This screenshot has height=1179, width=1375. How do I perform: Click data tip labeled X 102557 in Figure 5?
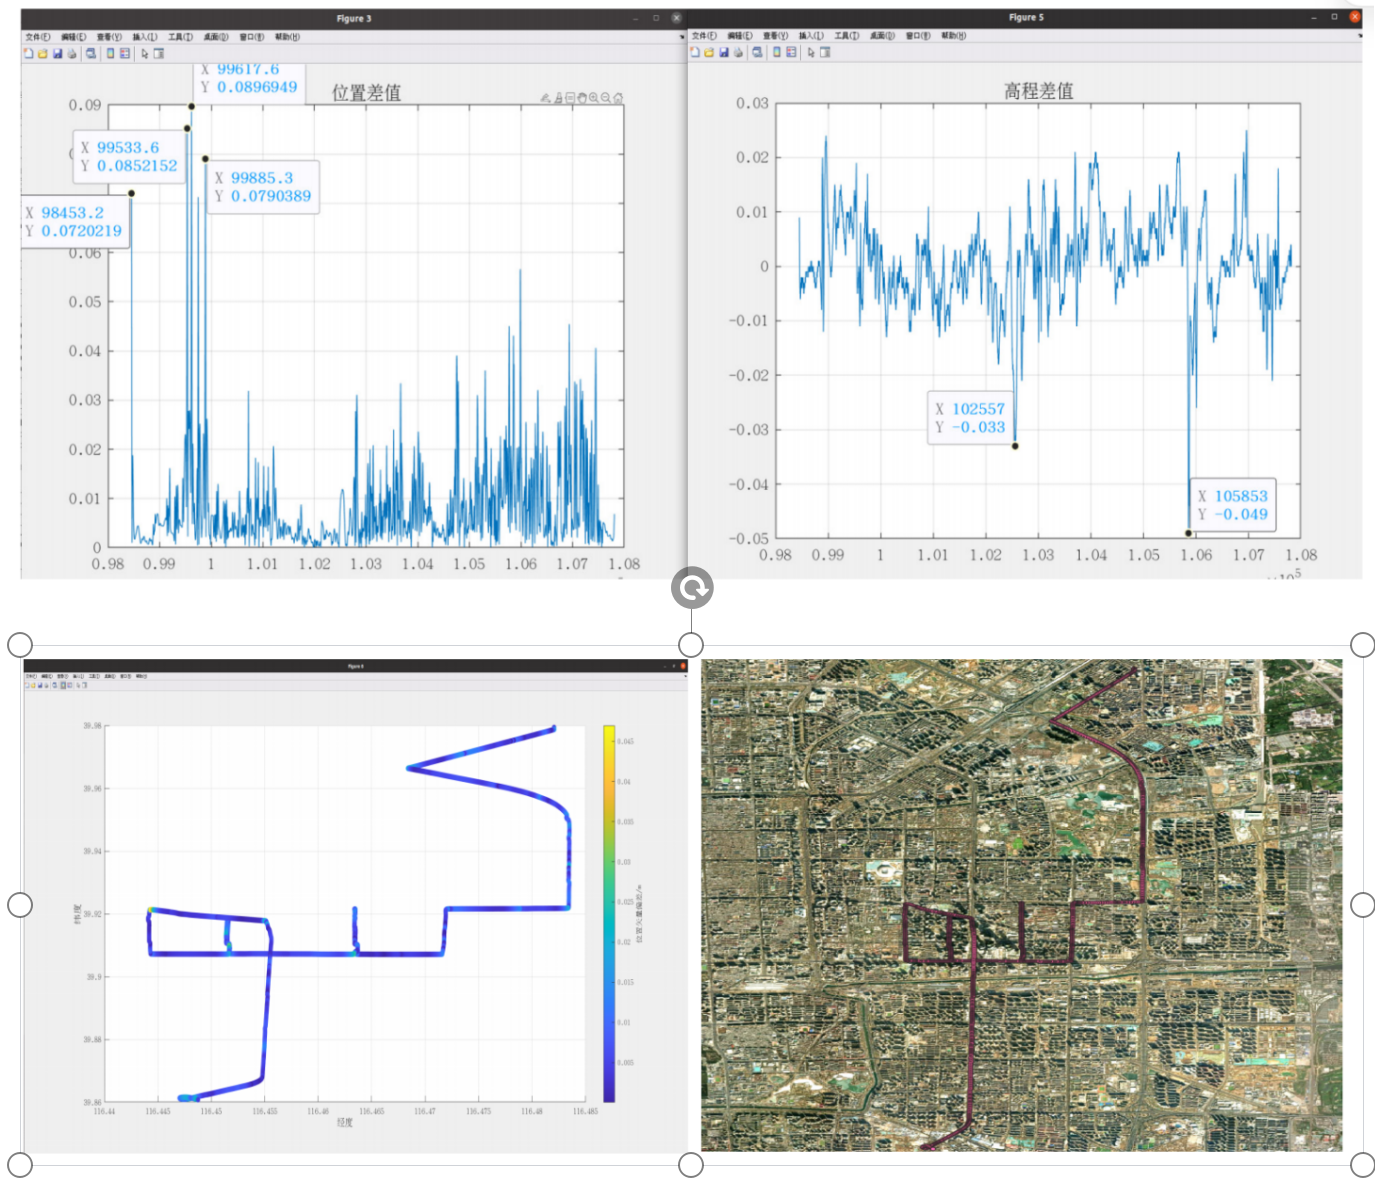[970, 418]
